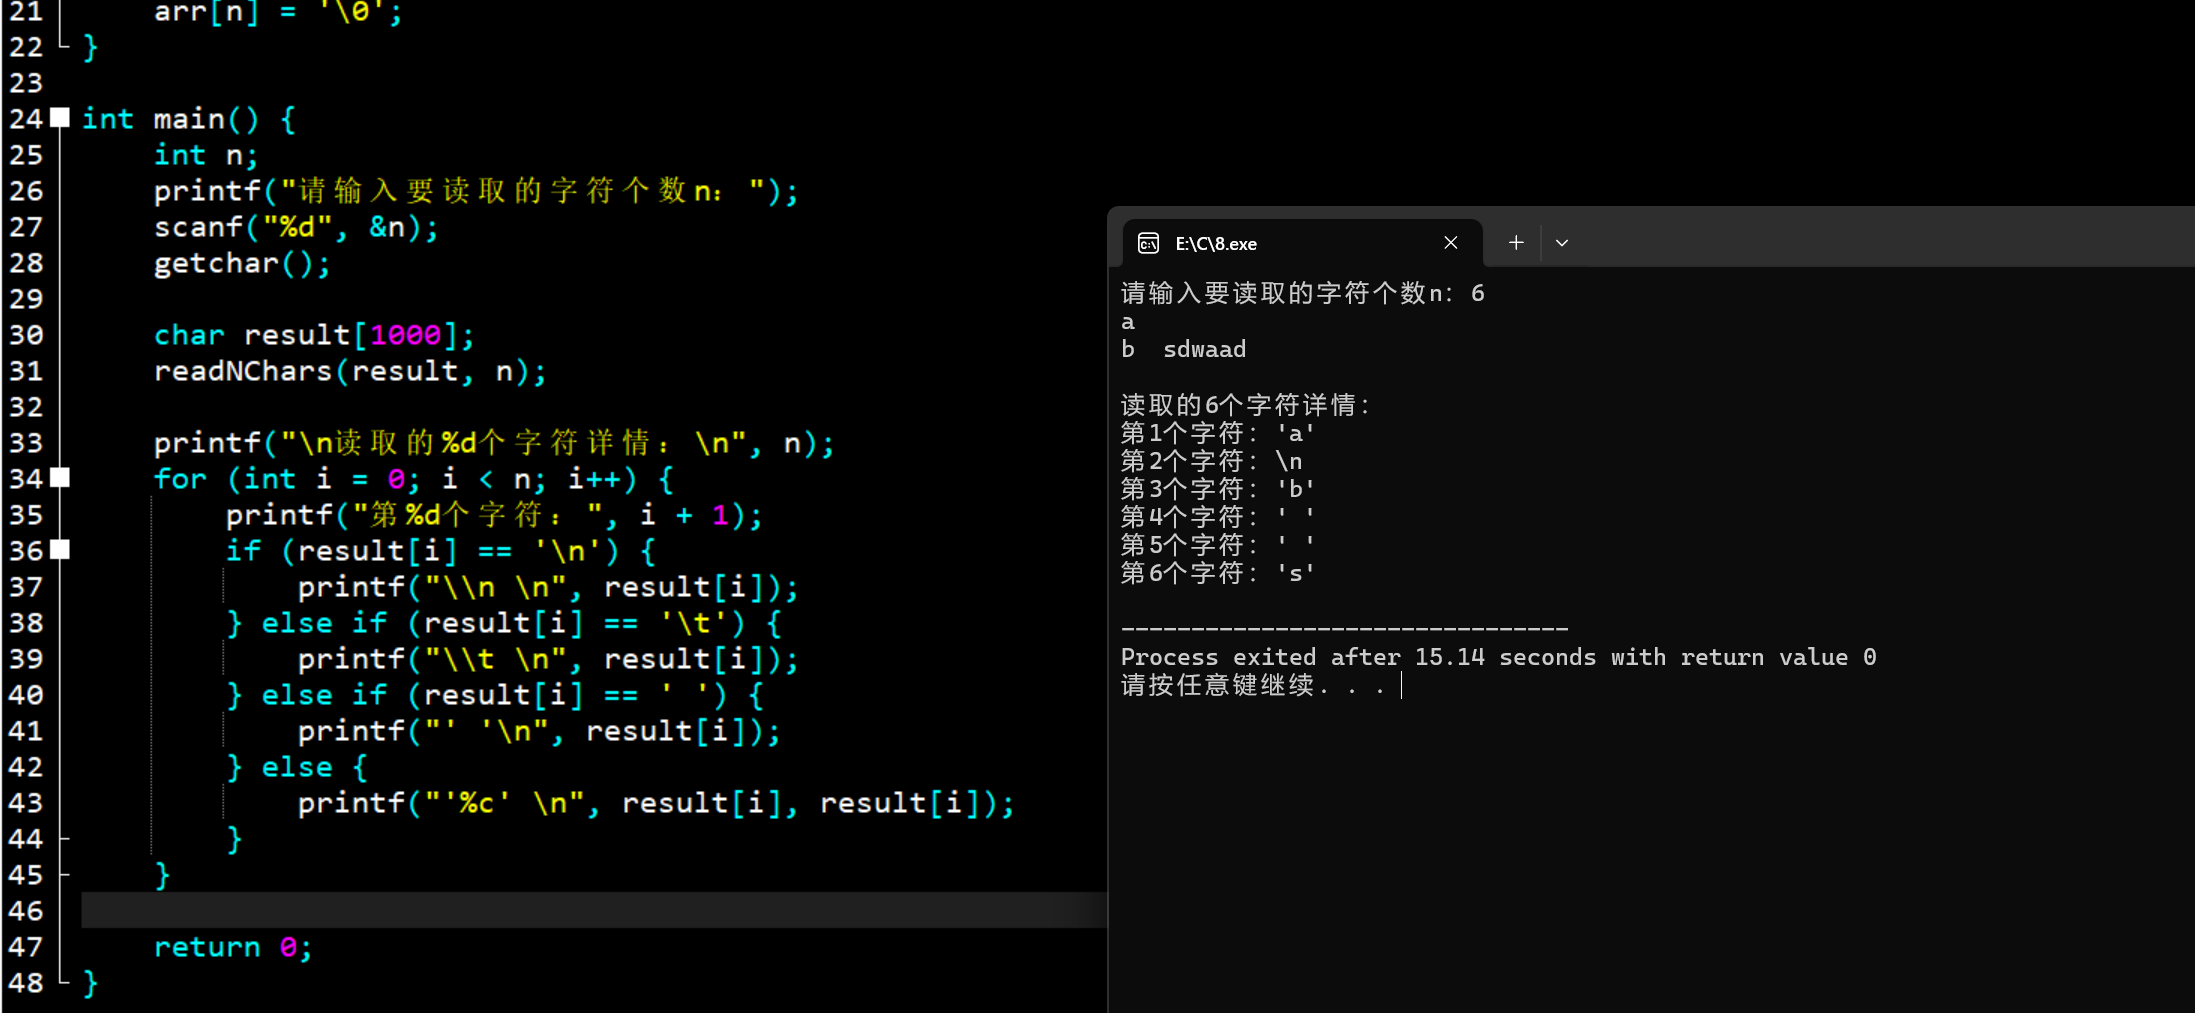Click the printf("\\t \n", result[i]); line
Viewport: 2195px width, 1013px height.
coord(548,659)
